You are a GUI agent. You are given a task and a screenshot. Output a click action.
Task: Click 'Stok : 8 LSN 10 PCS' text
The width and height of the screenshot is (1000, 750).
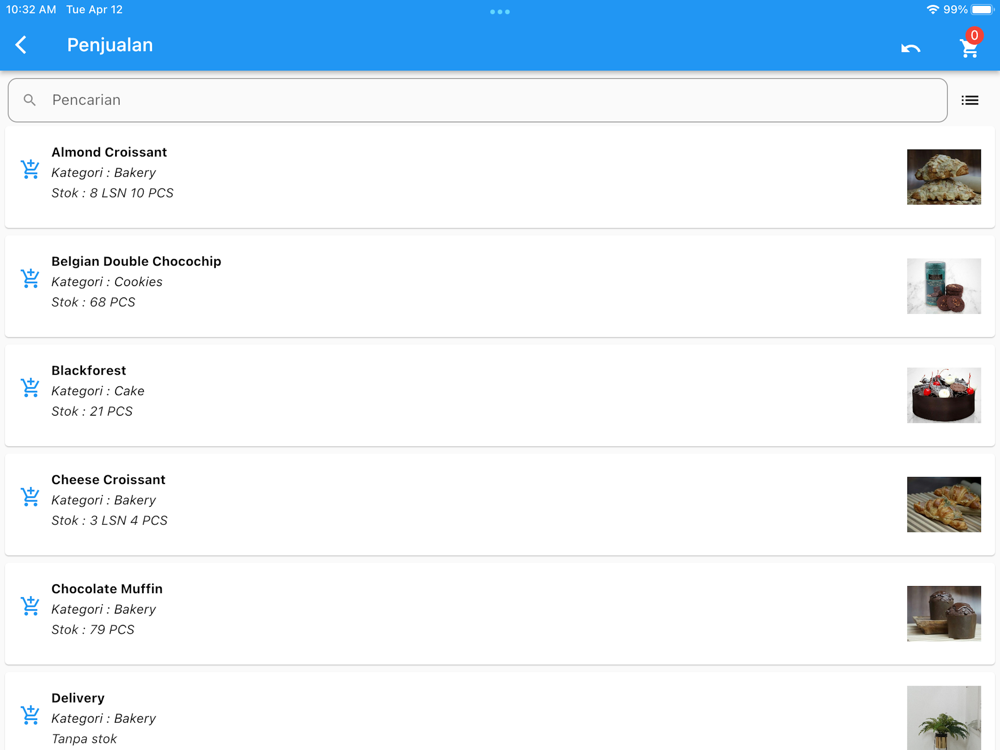click(112, 193)
